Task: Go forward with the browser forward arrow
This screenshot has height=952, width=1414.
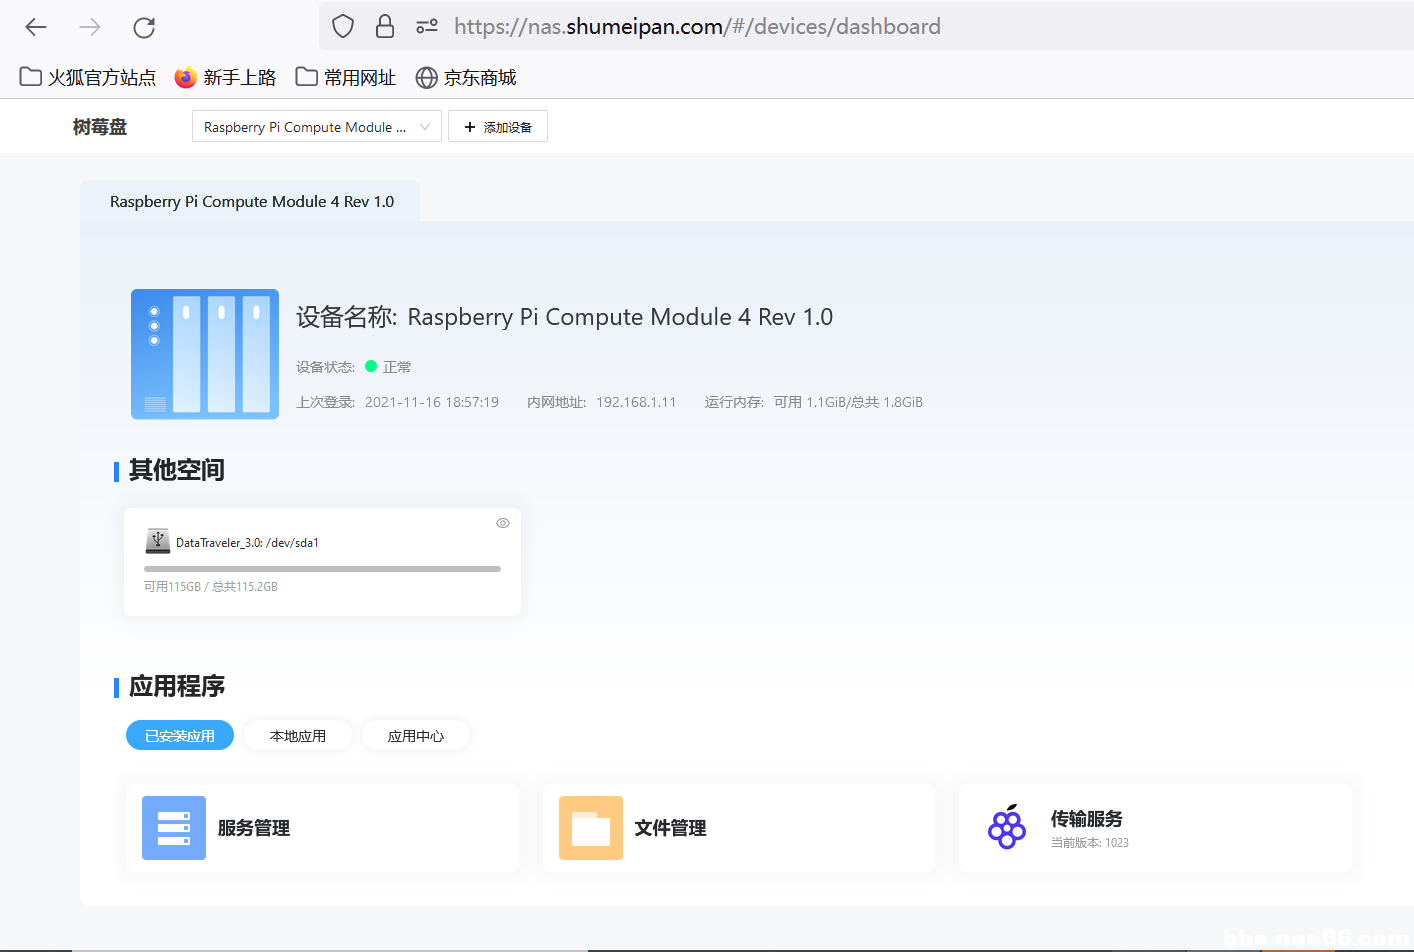Action: click(x=90, y=27)
